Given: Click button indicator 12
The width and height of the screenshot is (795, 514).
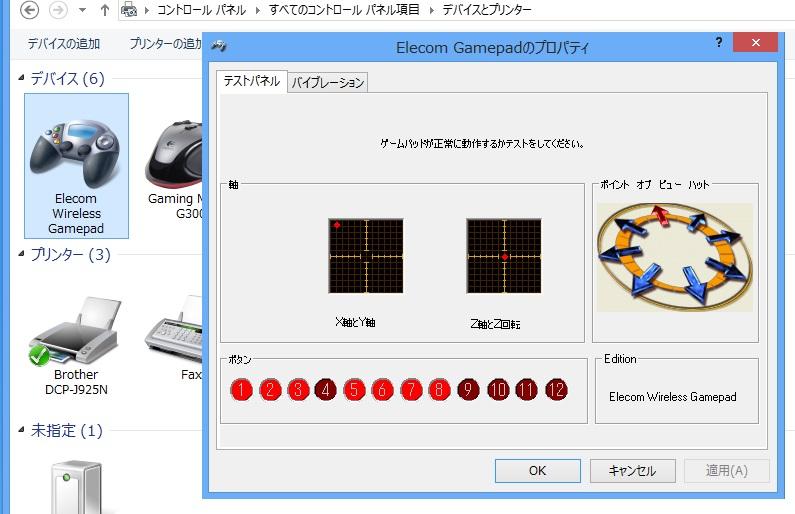Looking at the screenshot, I should pos(556,390).
